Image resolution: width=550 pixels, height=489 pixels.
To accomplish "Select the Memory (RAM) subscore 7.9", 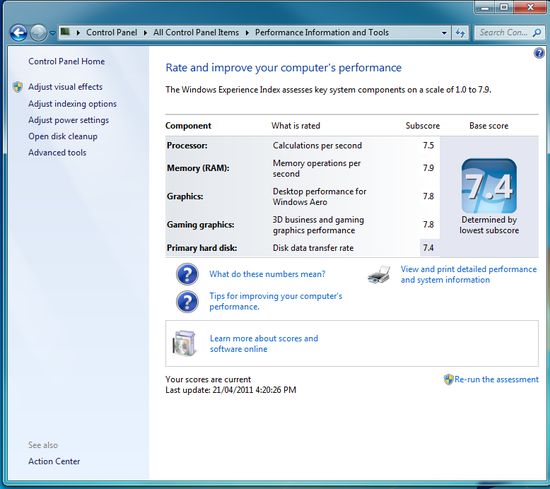I will 428,168.
